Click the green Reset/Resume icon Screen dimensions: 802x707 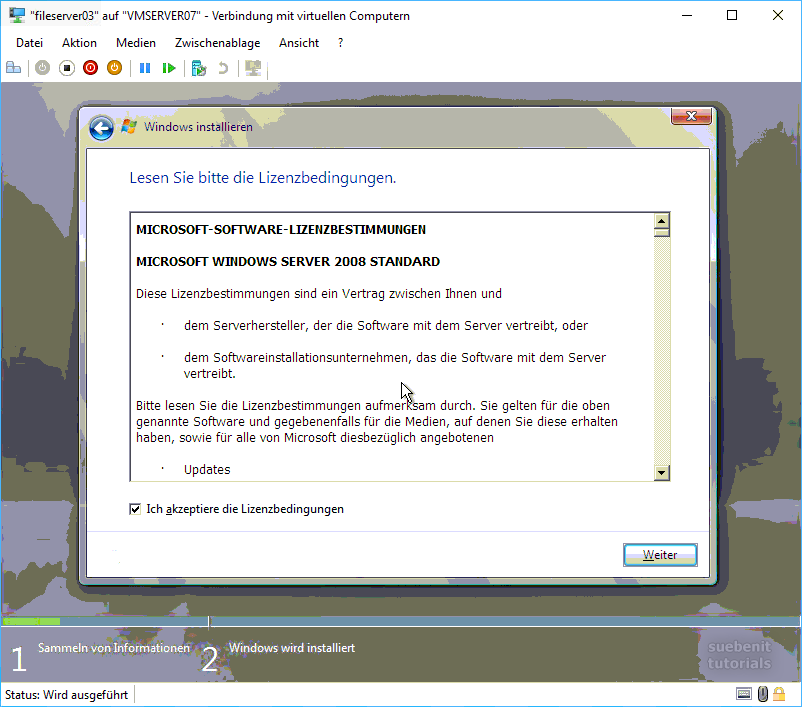point(169,68)
